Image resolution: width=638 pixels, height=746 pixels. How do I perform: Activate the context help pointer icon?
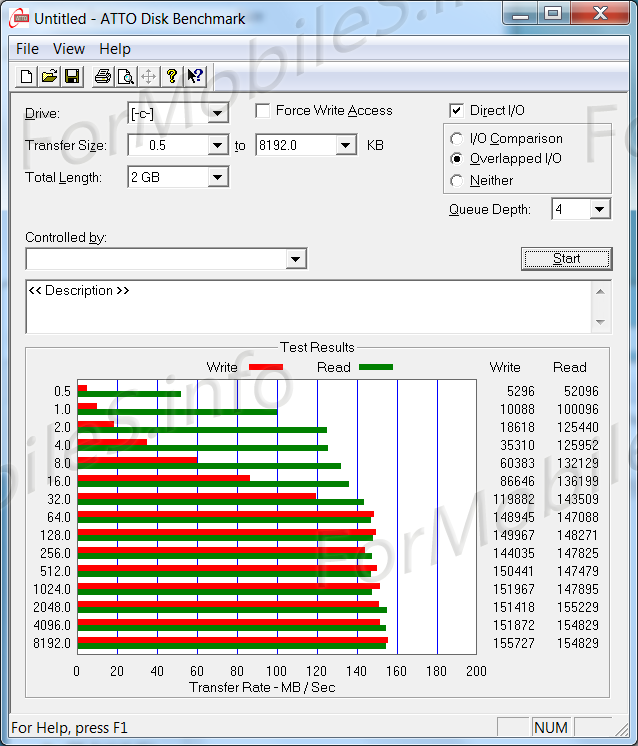coord(195,76)
